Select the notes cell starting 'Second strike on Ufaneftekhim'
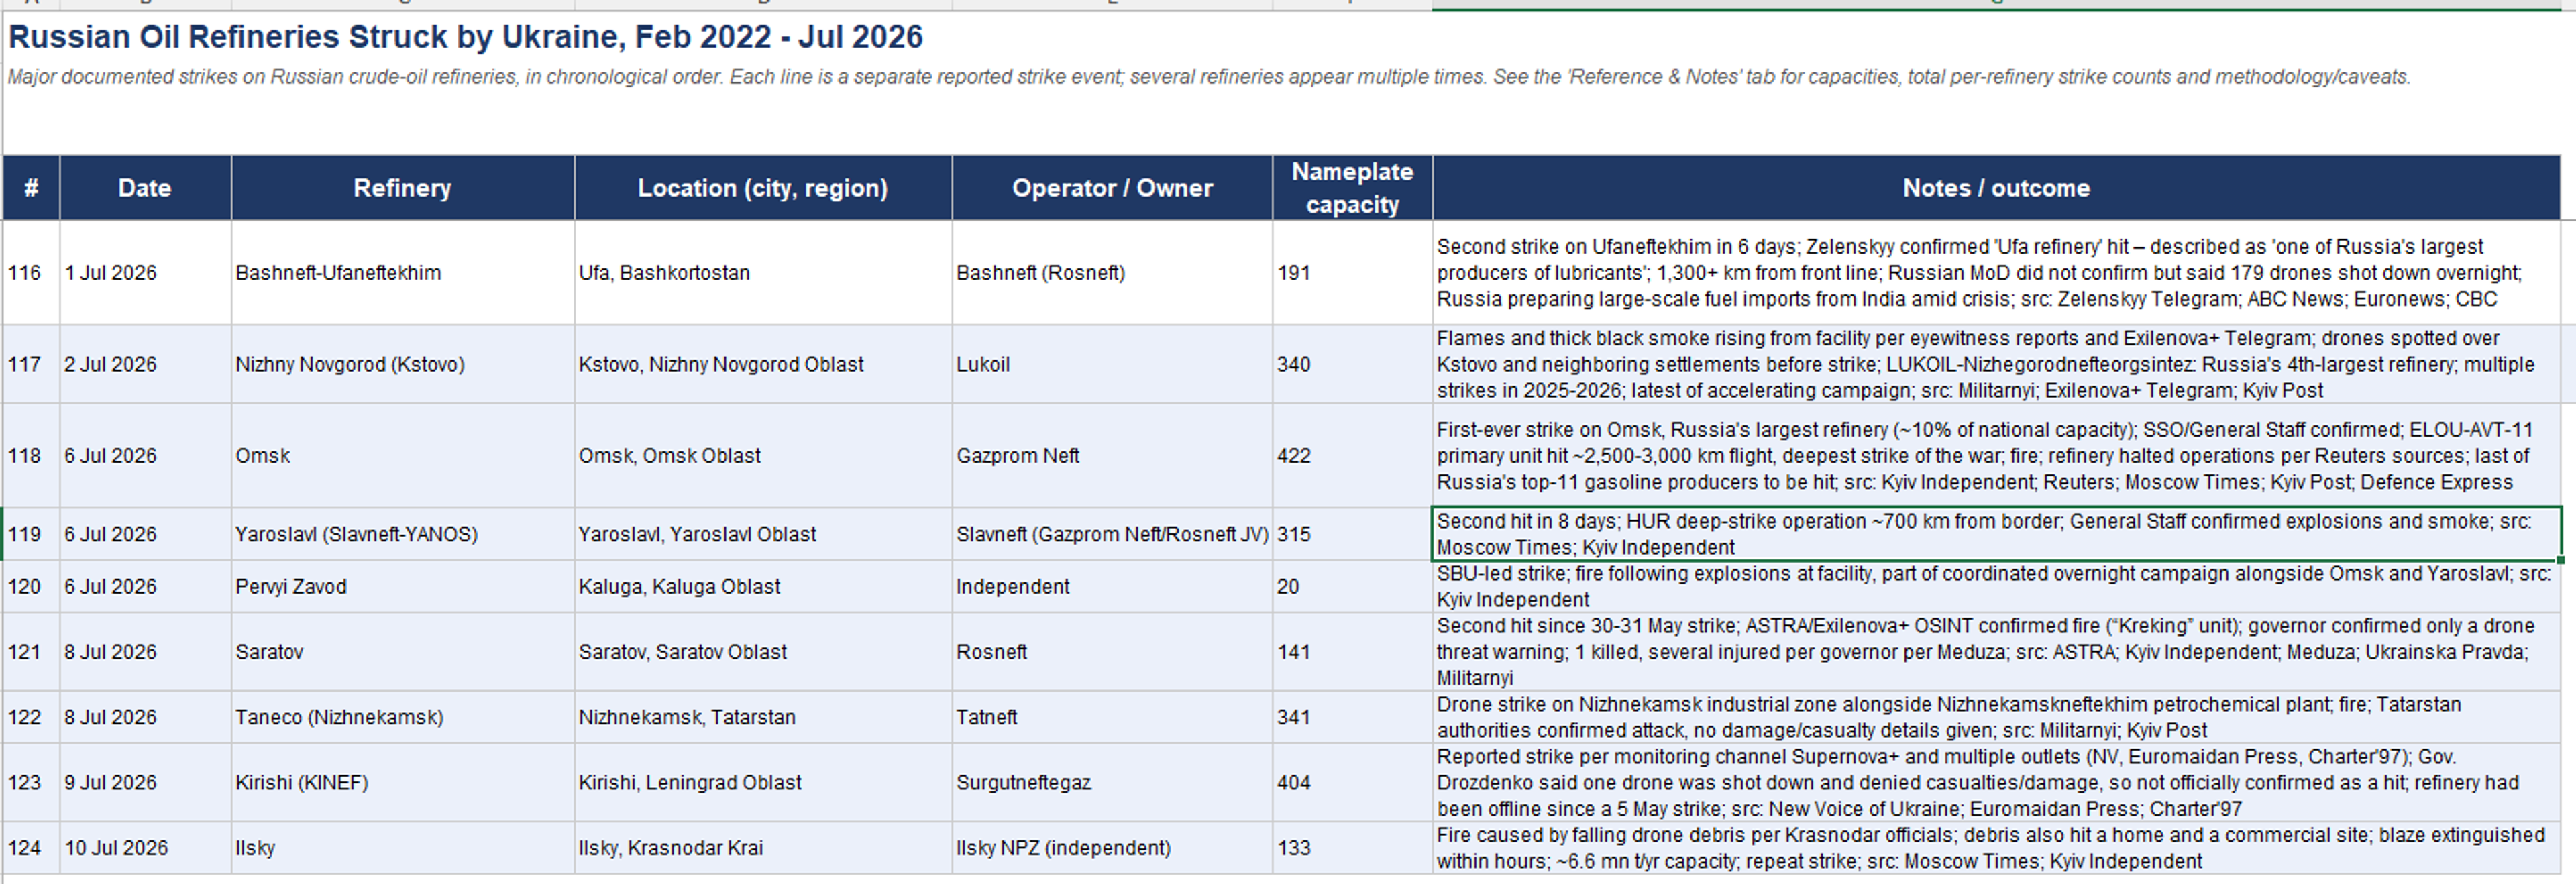 [x=1996, y=272]
